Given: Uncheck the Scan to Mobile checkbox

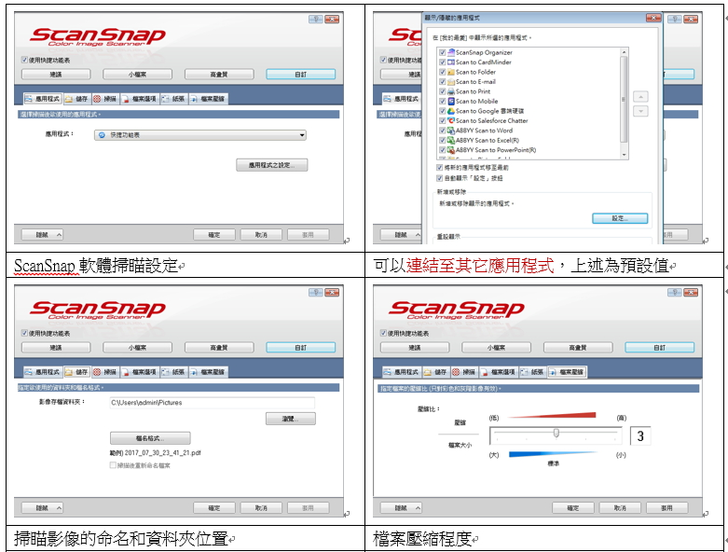Looking at the screenshot, I should click(x=442, y=101).
